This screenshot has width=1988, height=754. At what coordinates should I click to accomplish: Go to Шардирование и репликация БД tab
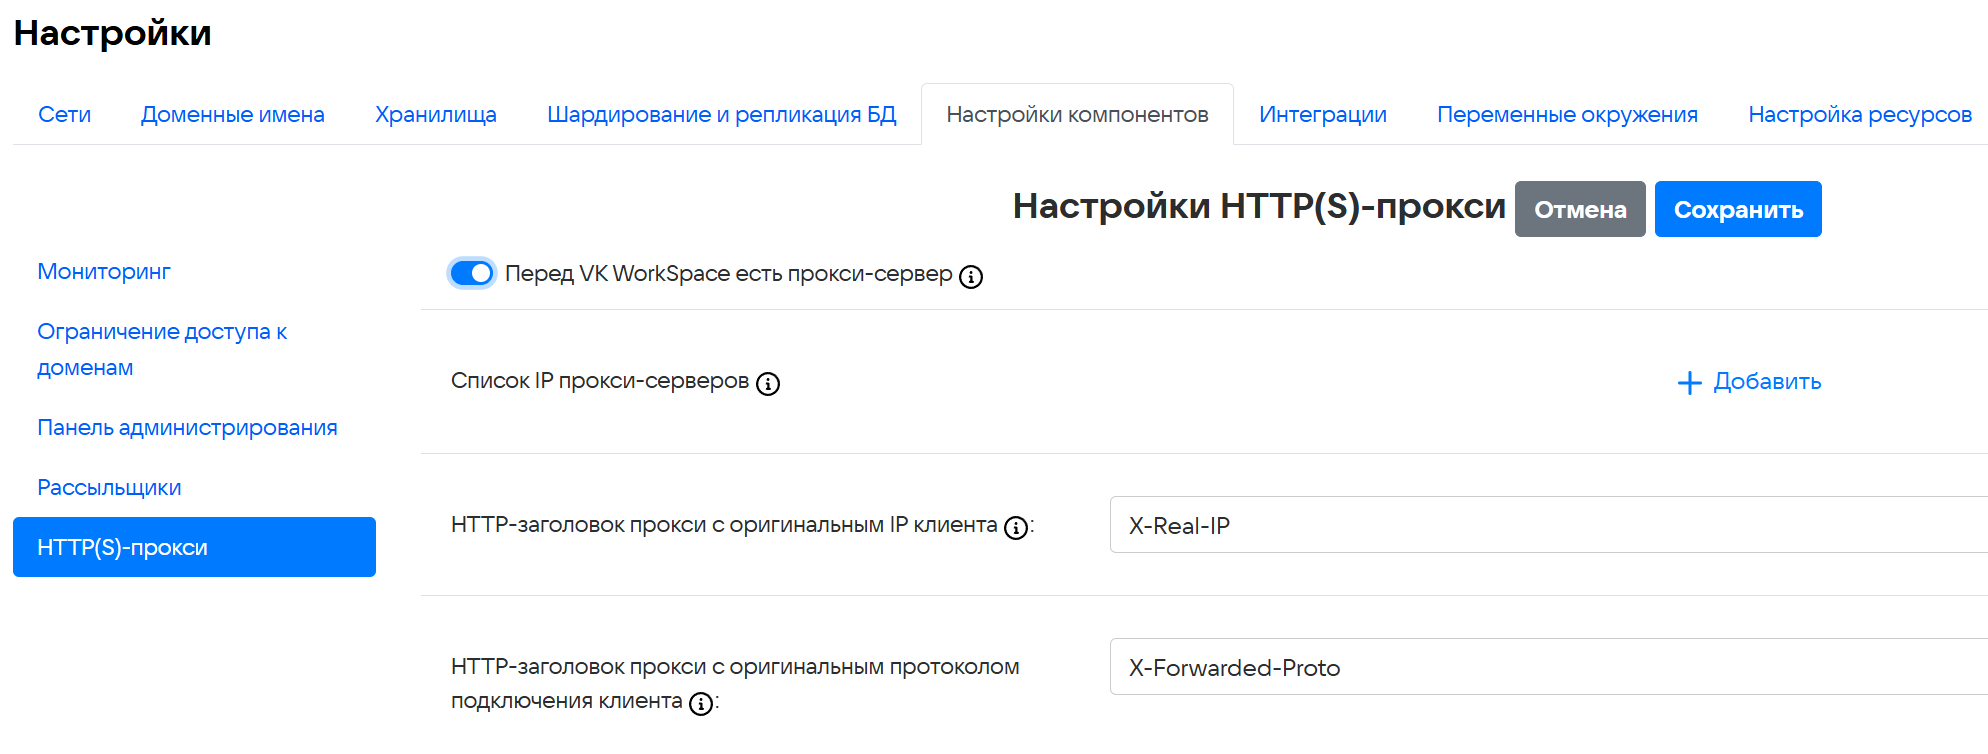[721, 115]
